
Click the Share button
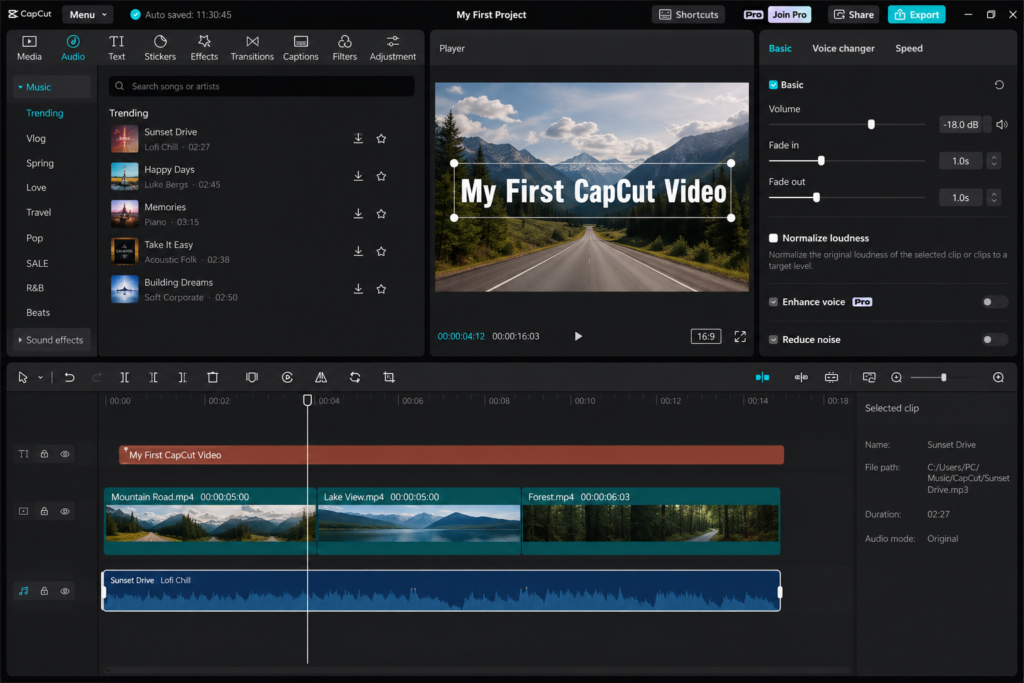click(854, 14)
